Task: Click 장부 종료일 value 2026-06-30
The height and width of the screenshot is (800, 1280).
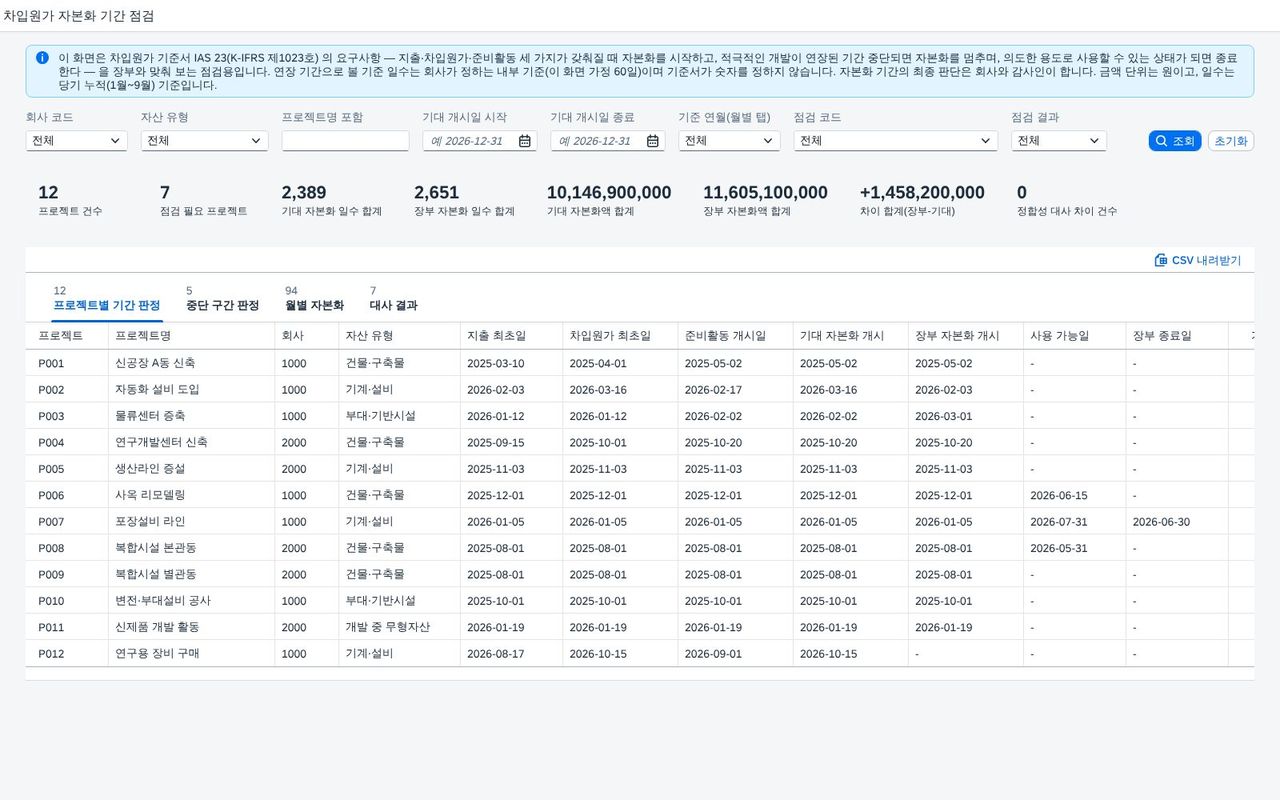Action: [1161, 522]
